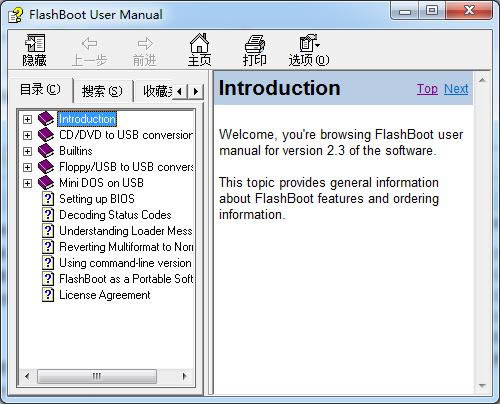This screenshot has height=404, width=500.
Task: Click the book icon beside CD/DVD to USB
Action: [46, 135]
